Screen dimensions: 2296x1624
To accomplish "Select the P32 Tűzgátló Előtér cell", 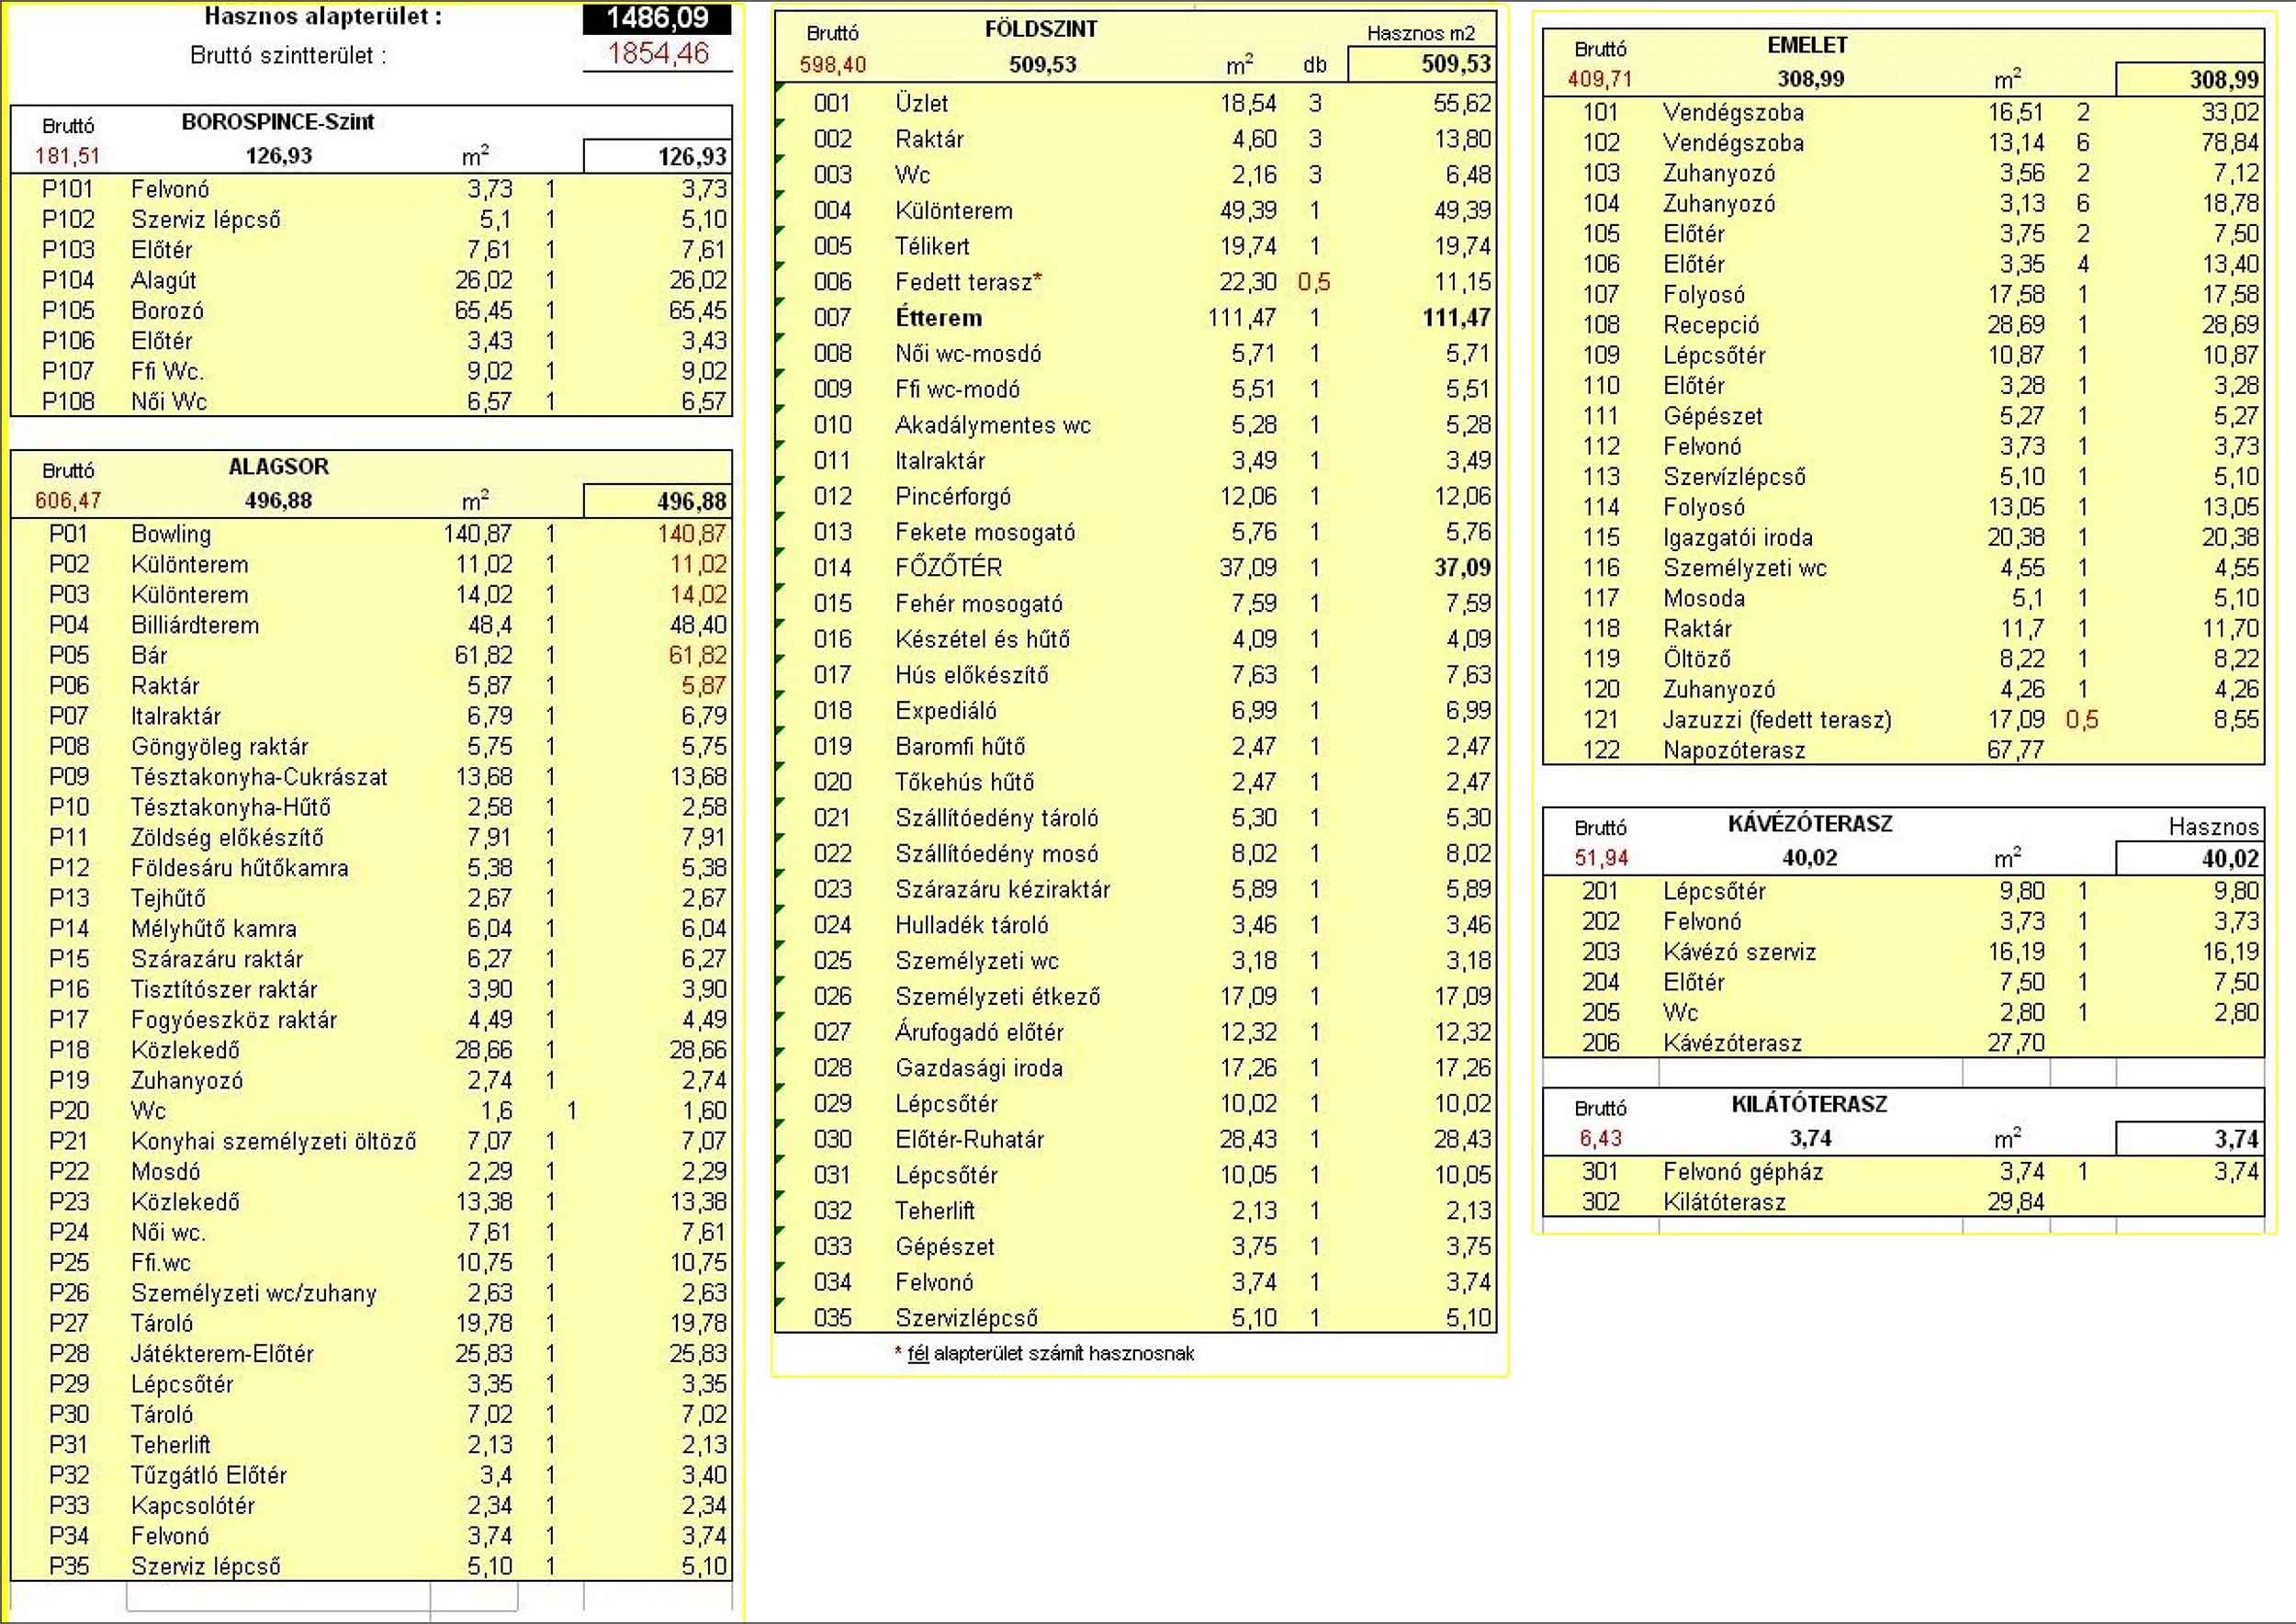I will (x=209, y=1476).
